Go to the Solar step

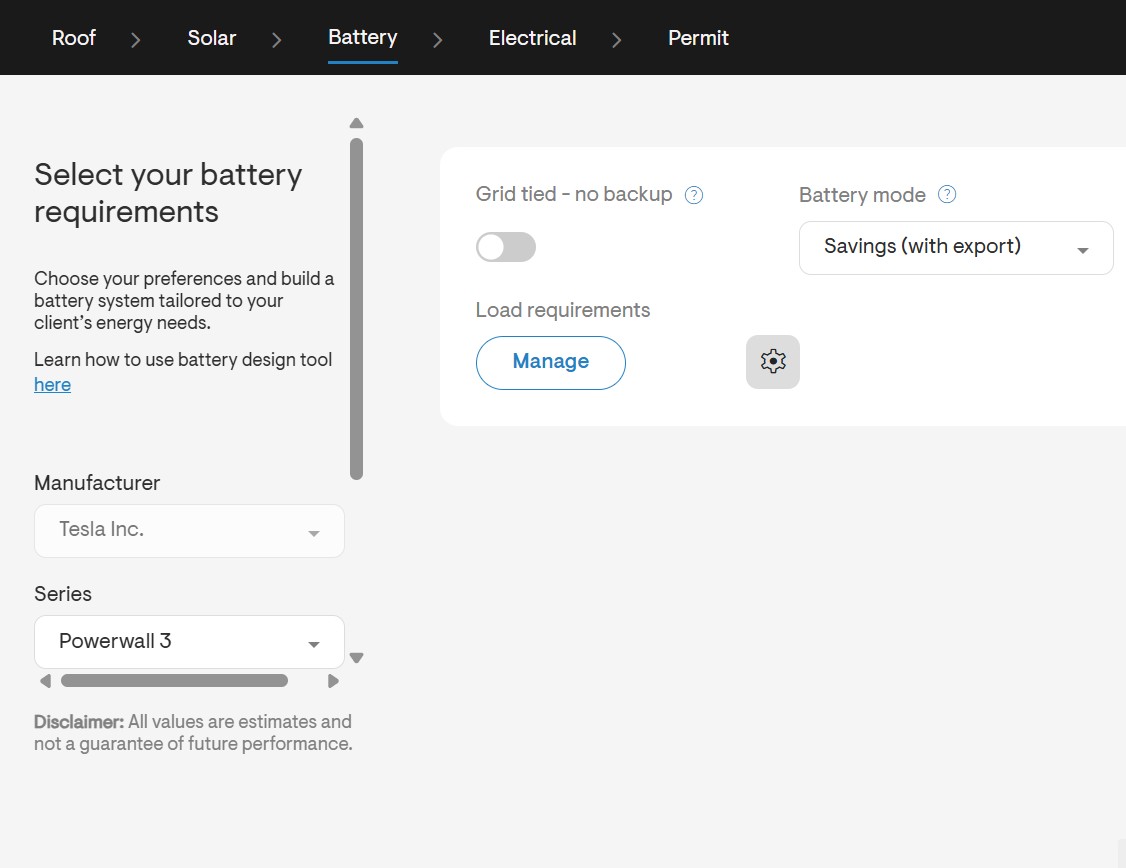tap(212, 38)
